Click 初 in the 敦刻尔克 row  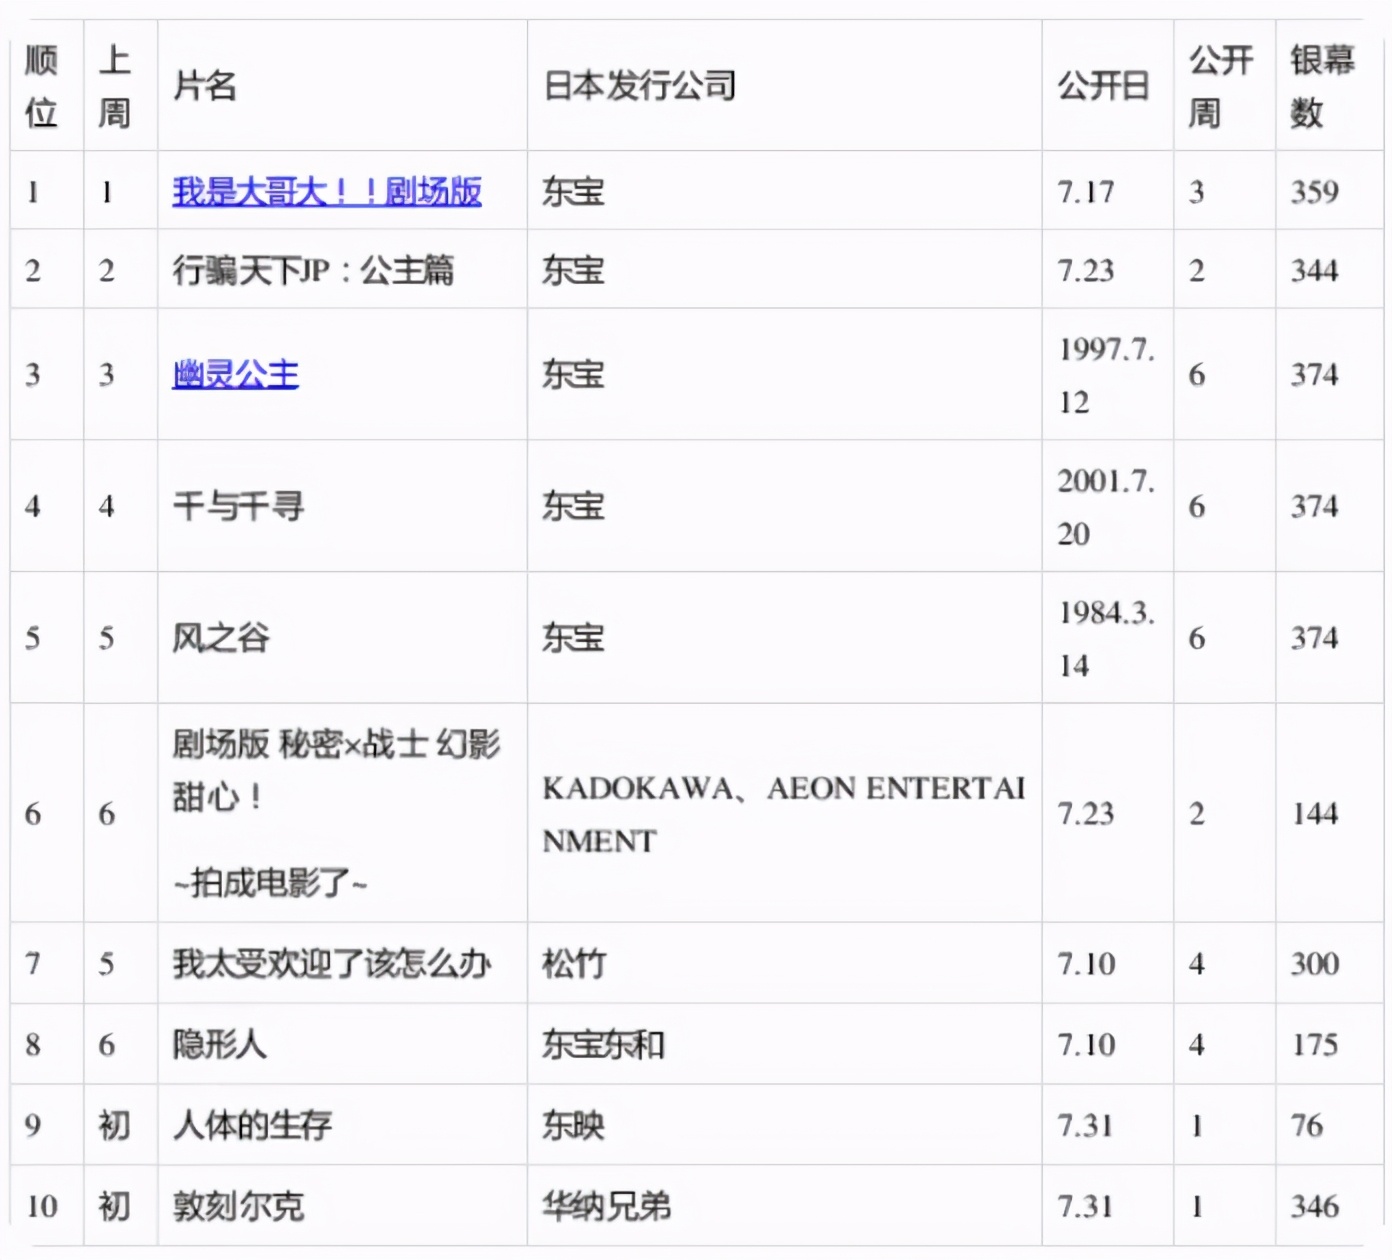(114, 1207)
